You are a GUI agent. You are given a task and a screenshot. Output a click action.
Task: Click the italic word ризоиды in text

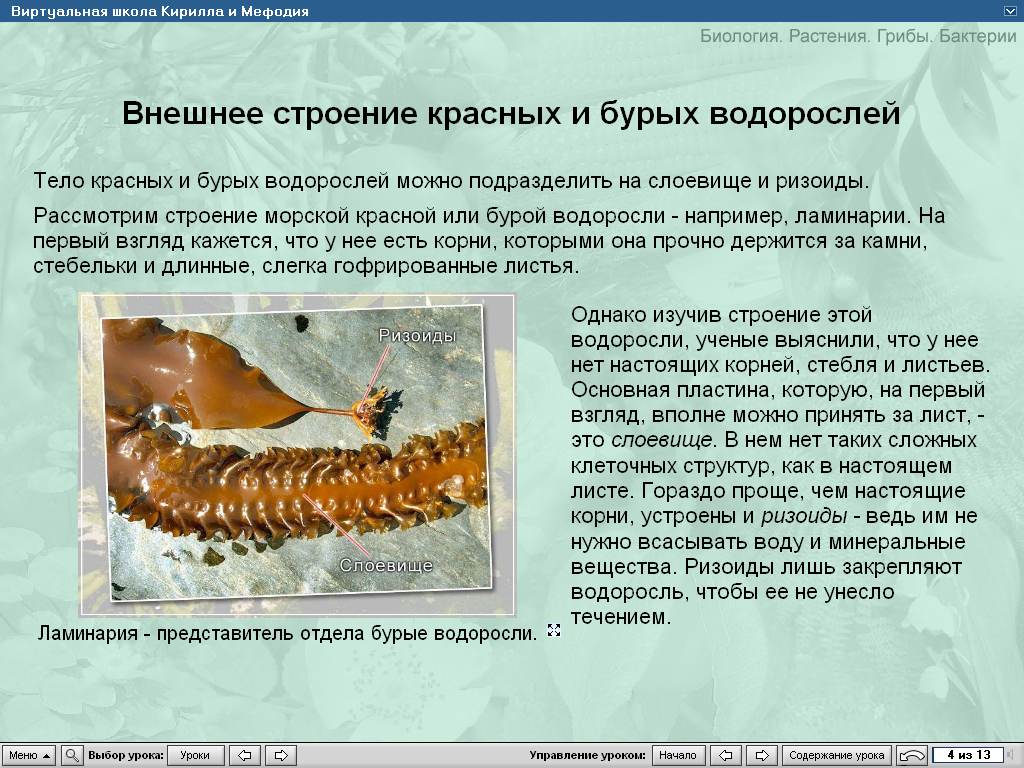(x=804, y=516)
